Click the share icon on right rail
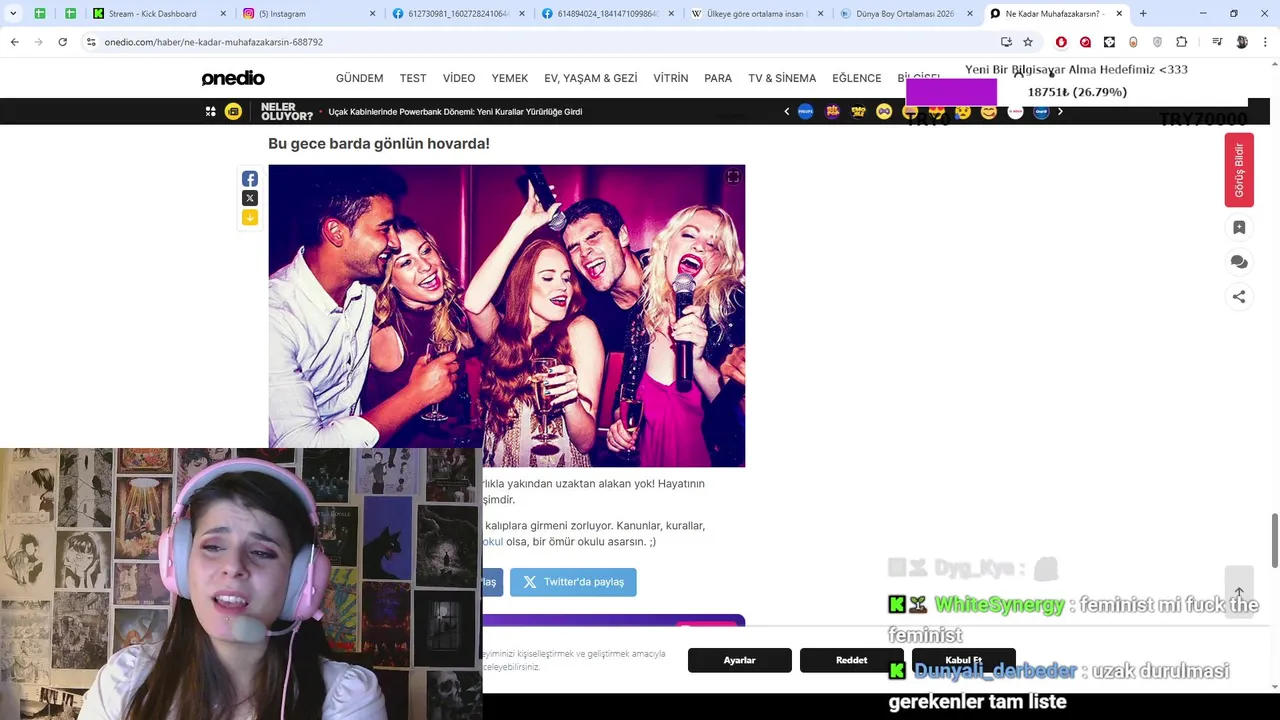The image size is (1280, 720). click(x=1239, y=297)
